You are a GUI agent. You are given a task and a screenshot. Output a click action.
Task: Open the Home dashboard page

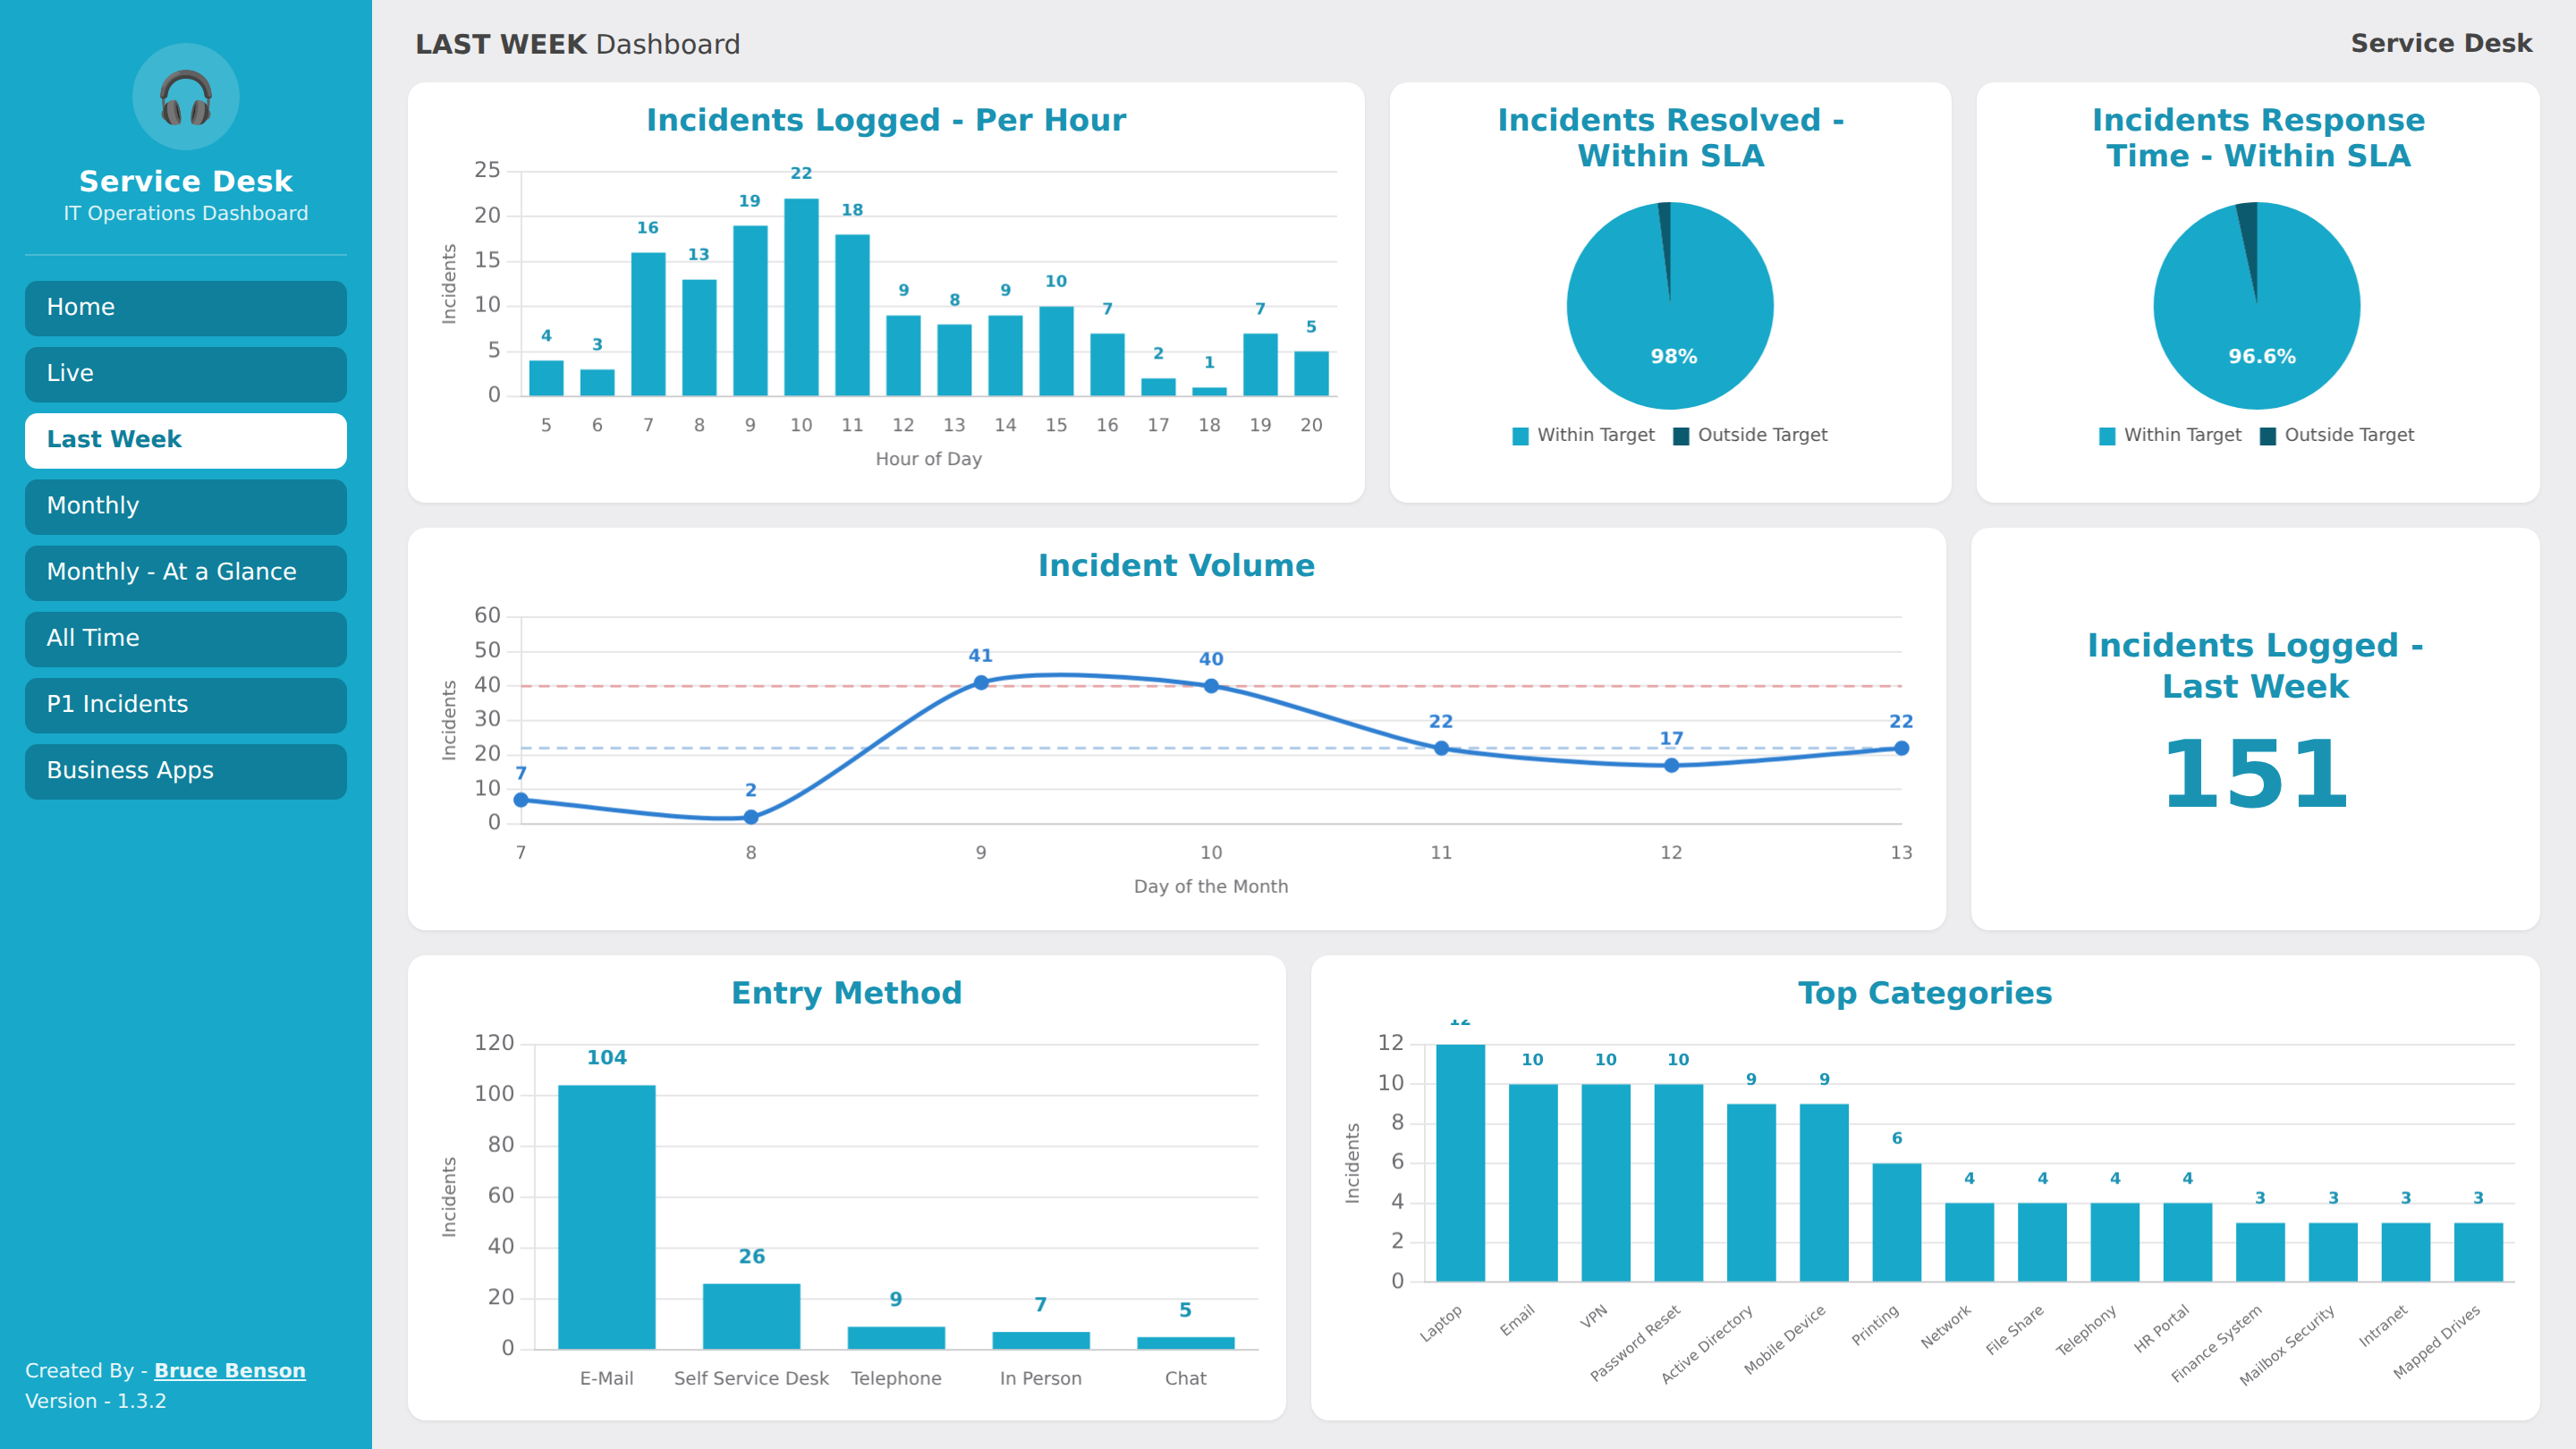pos(186,307)
